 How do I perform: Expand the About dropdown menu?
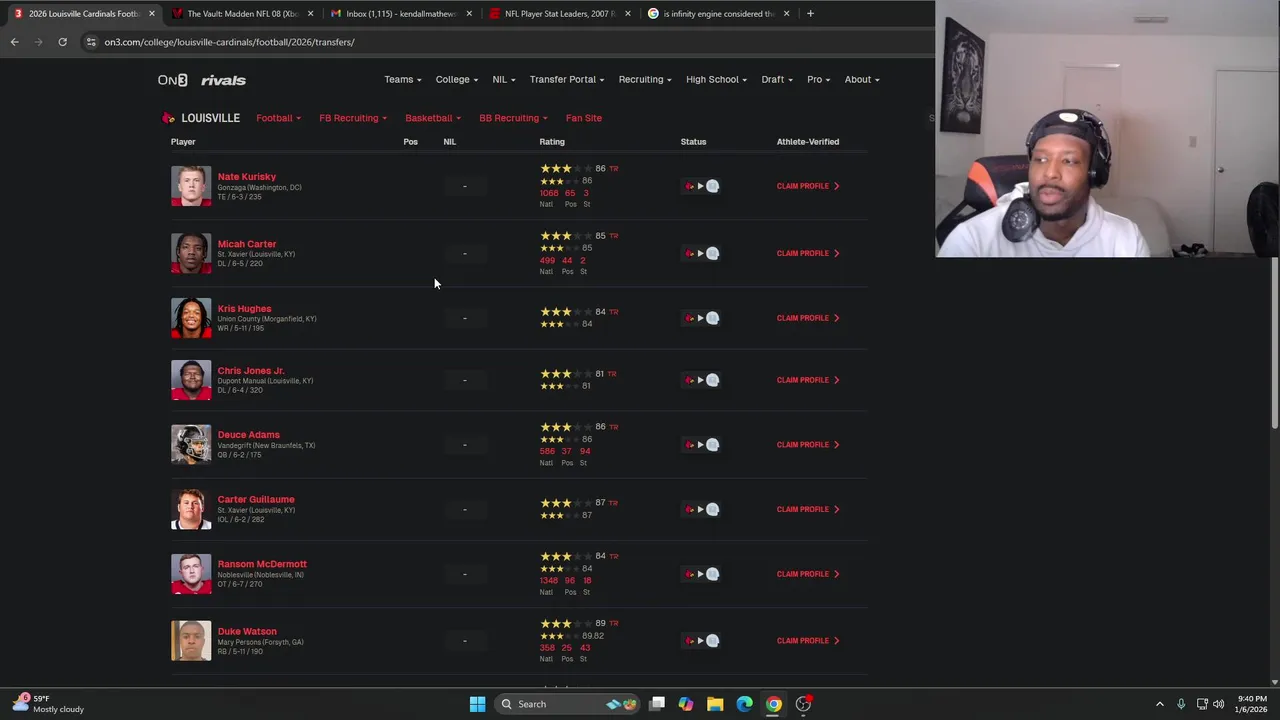(861, 80)
